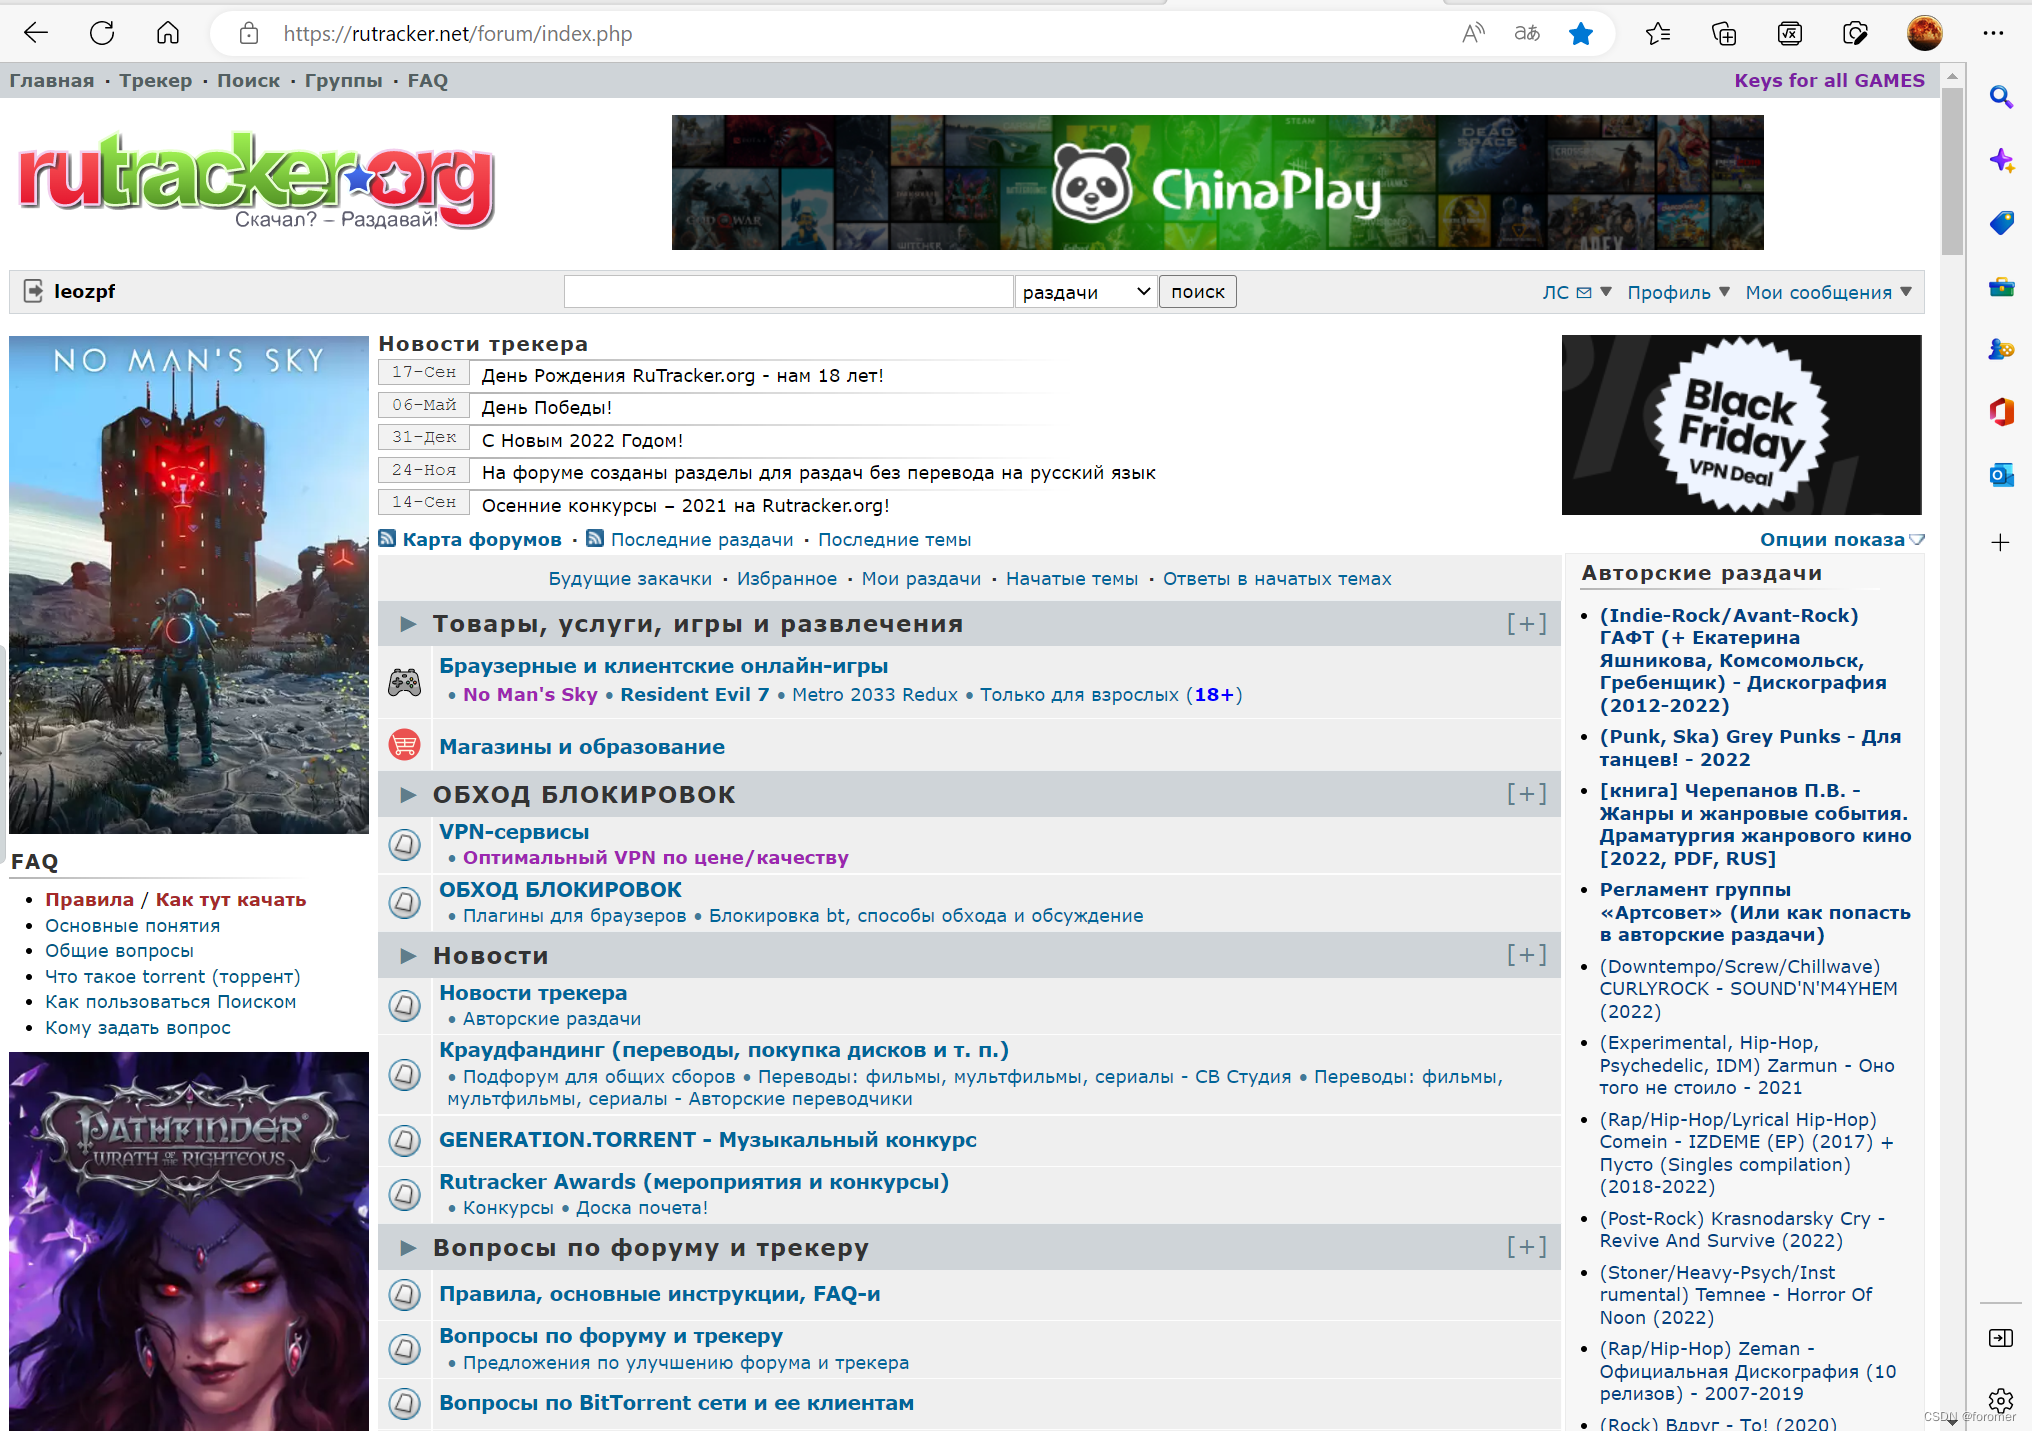Open Resident Evil 7 subforum link
2032x1431 pixels.
tap(695, 694)
